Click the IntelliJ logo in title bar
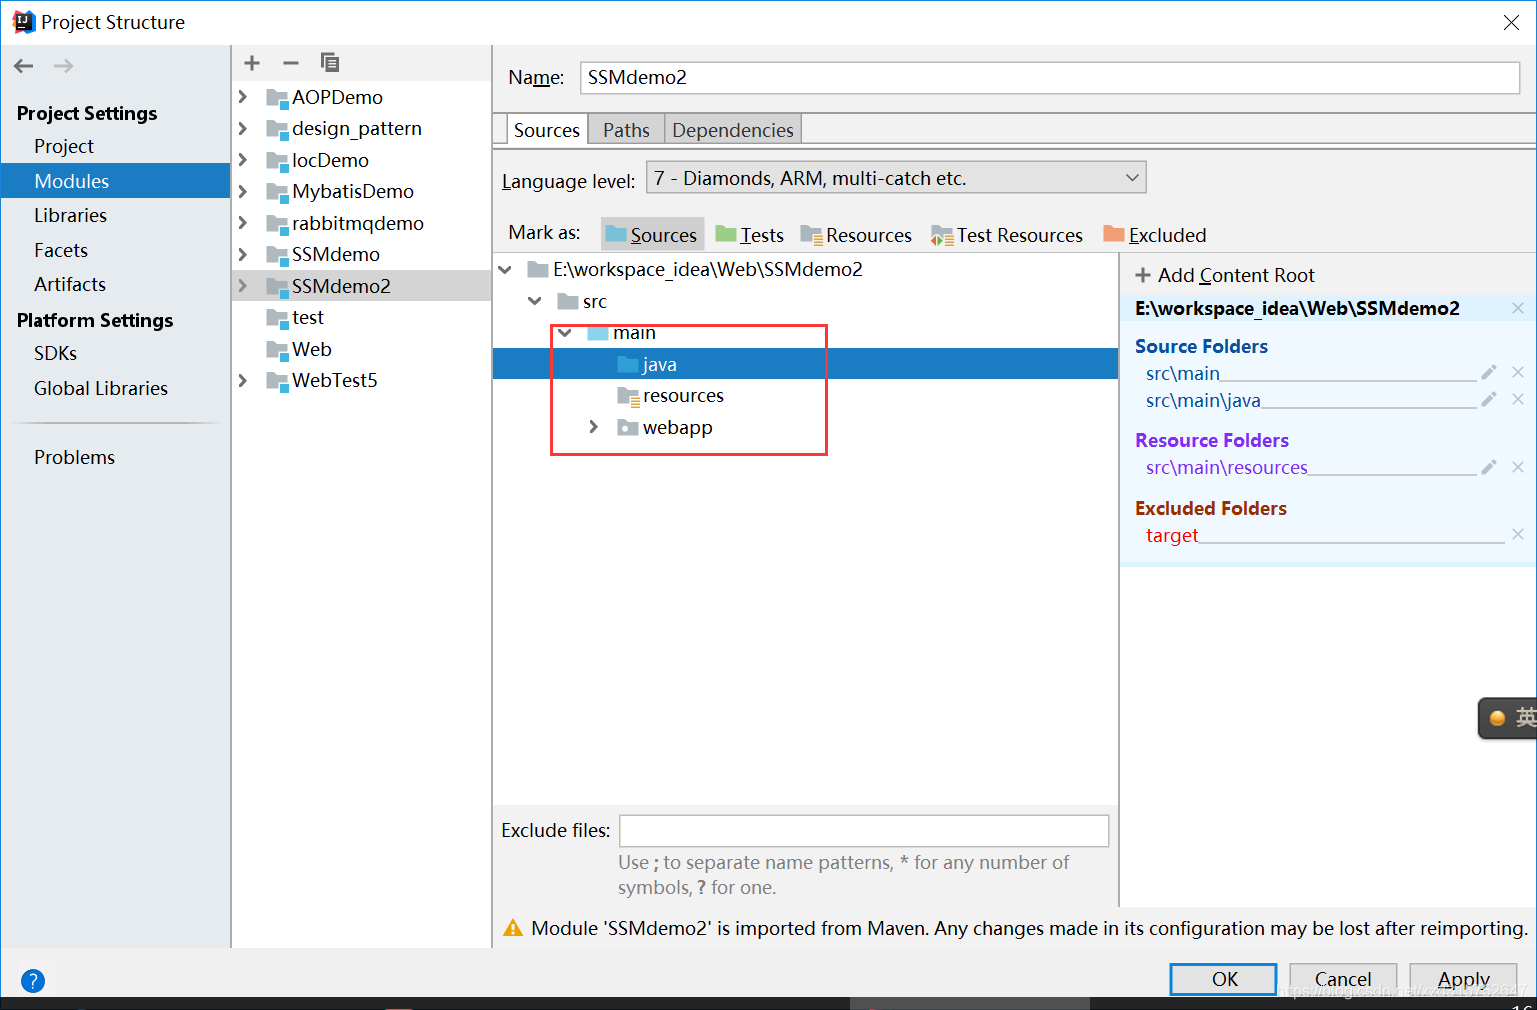Image resolution: width=1537 pixels, height=1010 pixels. (x=23, y=22)
